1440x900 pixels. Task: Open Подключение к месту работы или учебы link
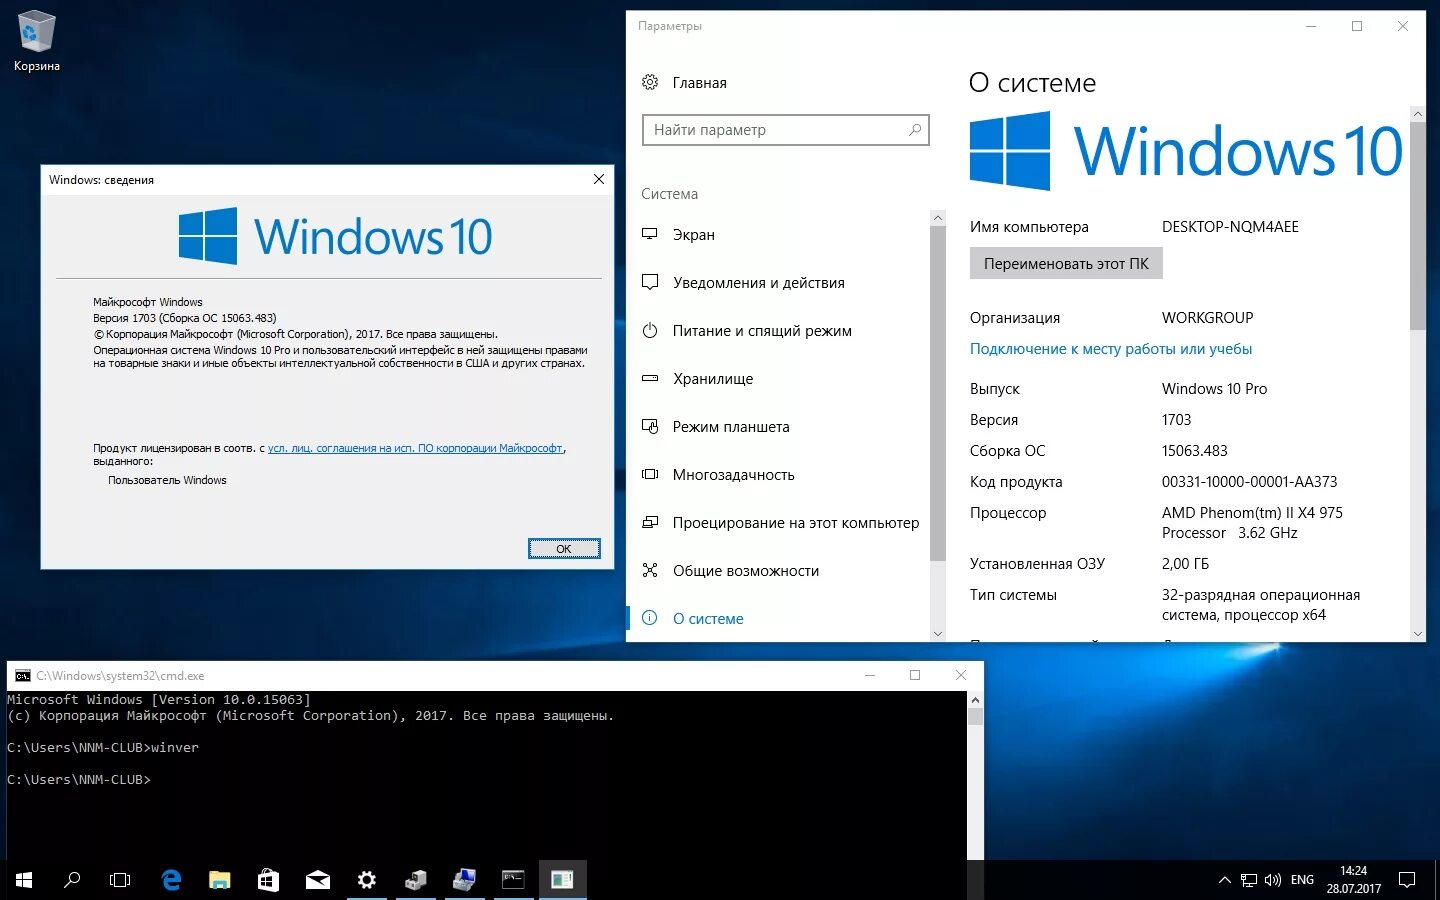pos(1111,349)
